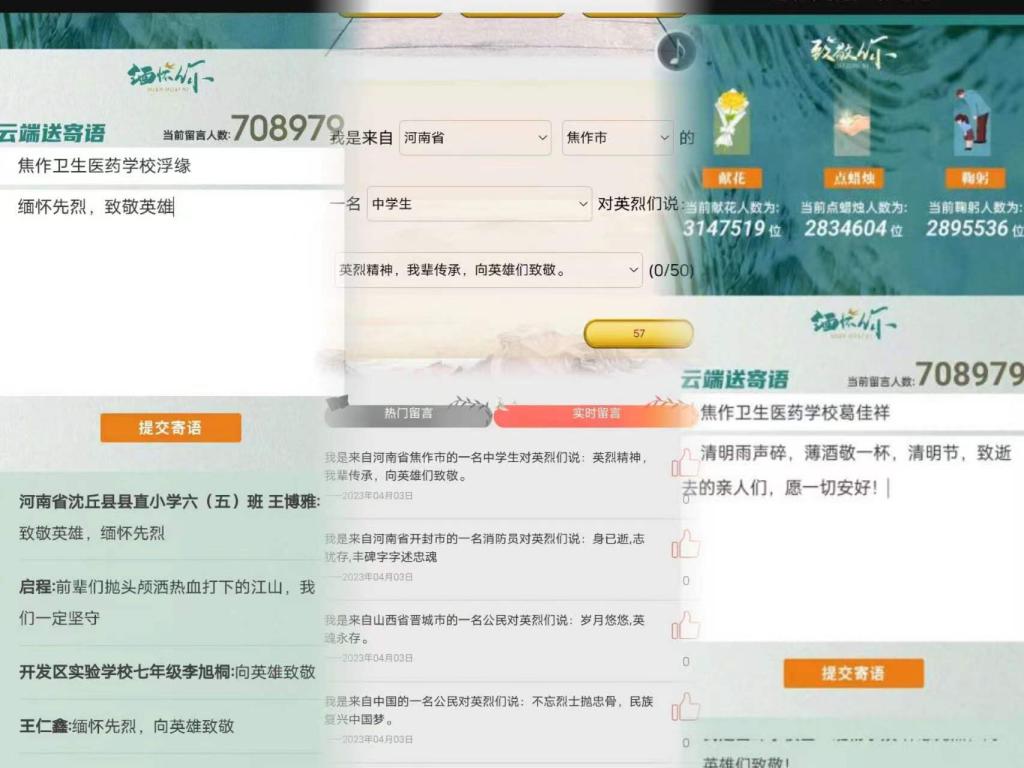Submit with 提交寄语 below 缅怀先烈 message
The height and width of the screenshot is (768, 1024).
[170, 428]
